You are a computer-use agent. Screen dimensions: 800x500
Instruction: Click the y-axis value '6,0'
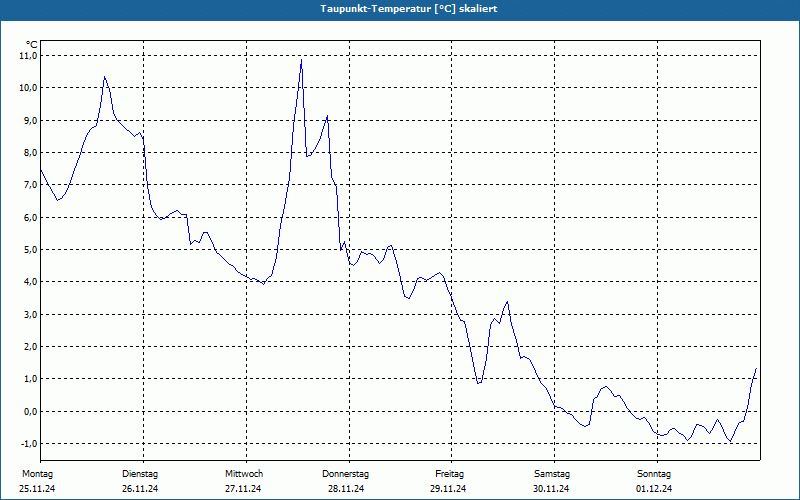(x=30, y=217)
